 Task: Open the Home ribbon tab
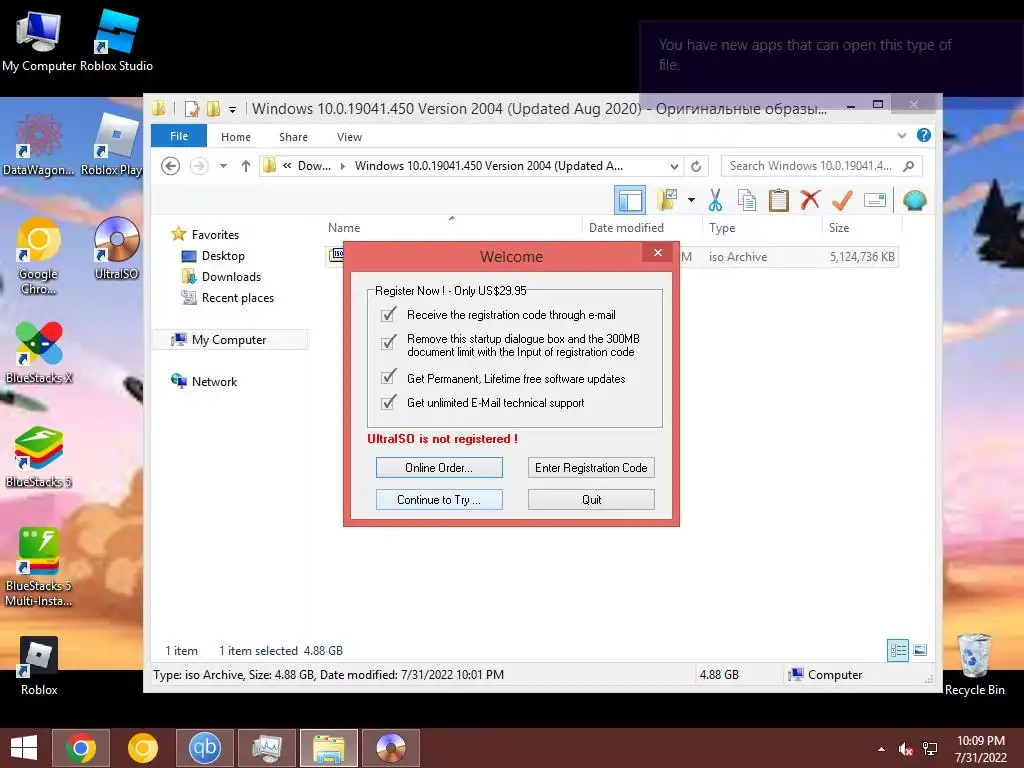coord(236,137)
